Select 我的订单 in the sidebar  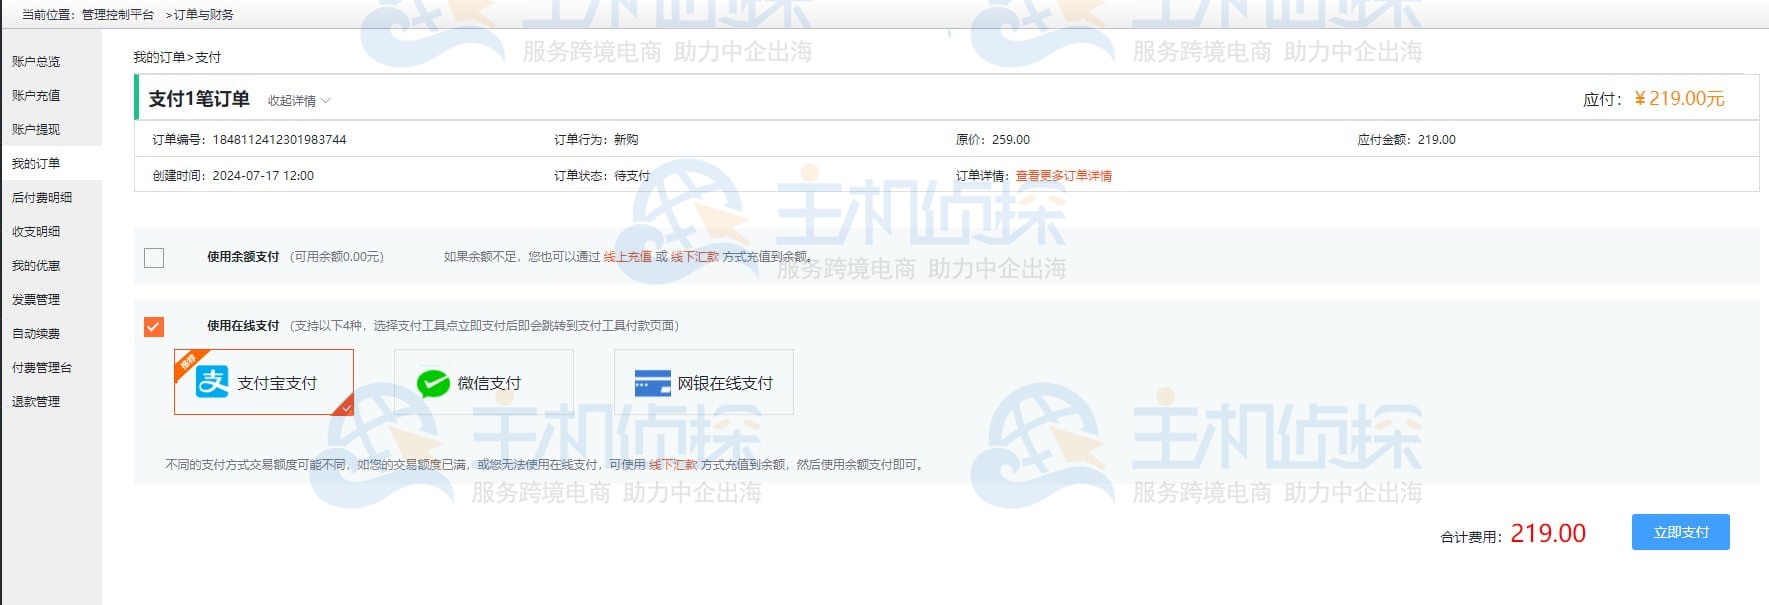point(36,163)
